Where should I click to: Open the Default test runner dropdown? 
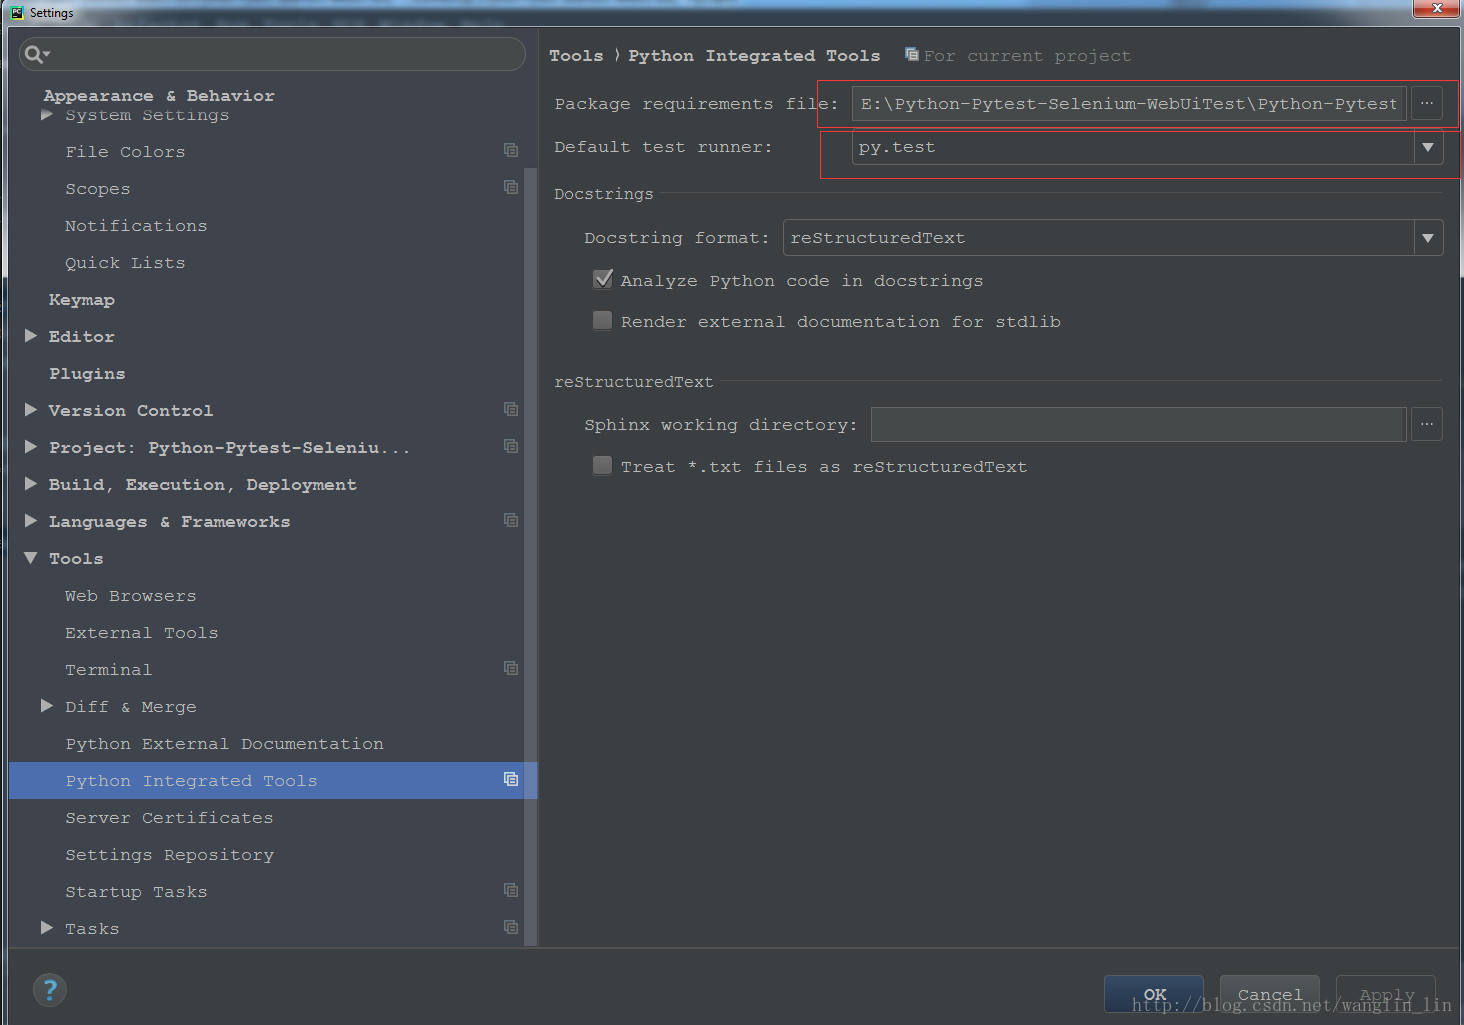[x=1428, y=147]
